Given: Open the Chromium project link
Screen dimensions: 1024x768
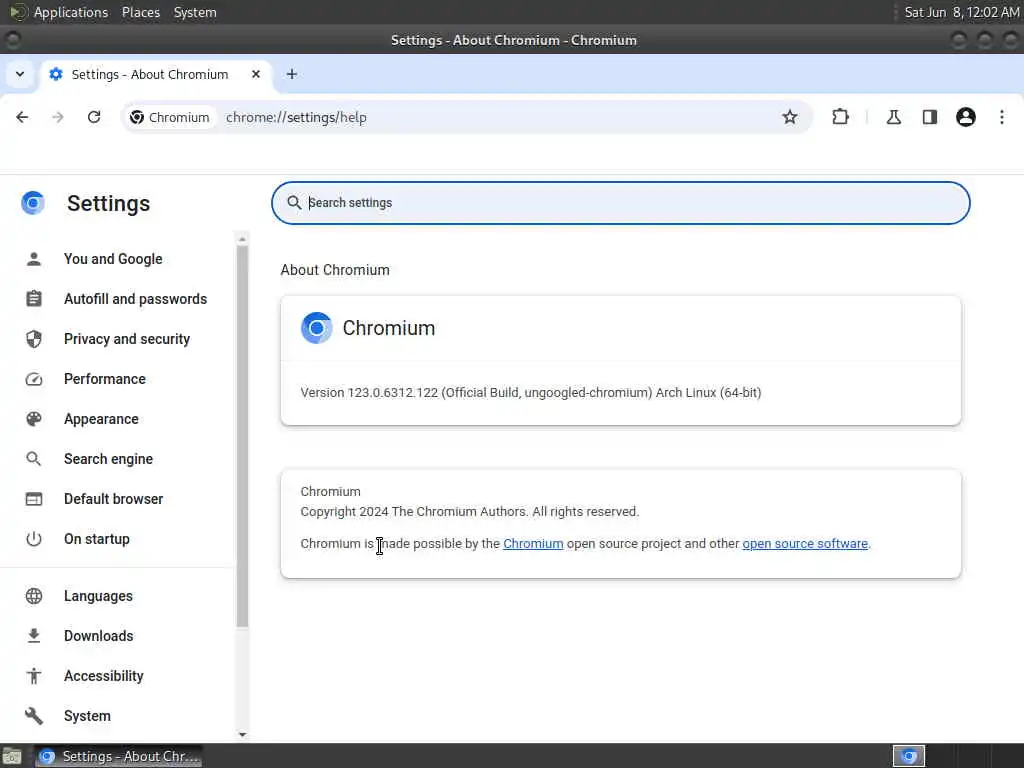Looking at the screenshot, I should 533,543.
